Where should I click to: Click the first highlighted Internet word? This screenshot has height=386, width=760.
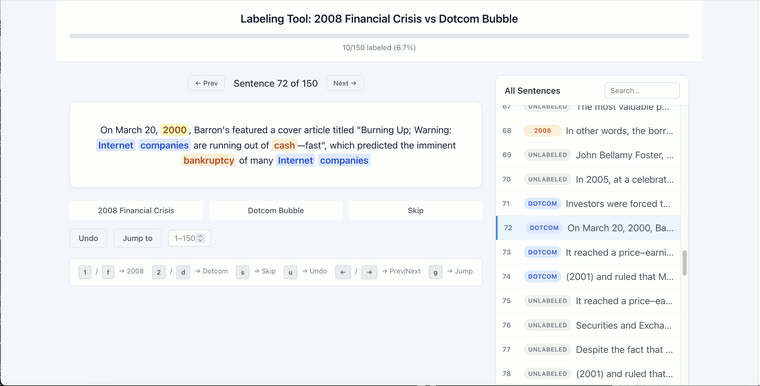click(x=116, y=145)
